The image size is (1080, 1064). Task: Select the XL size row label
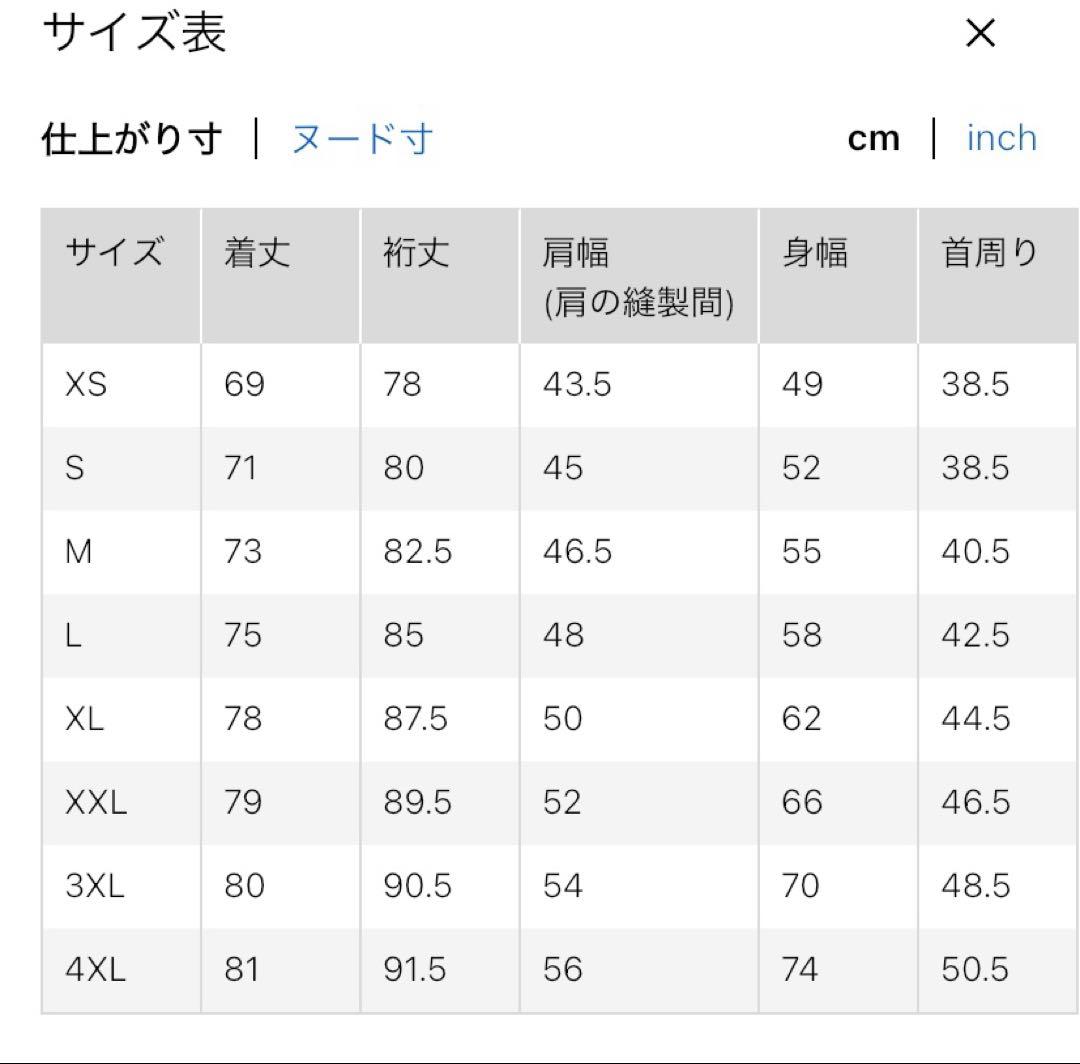pos(85,719)
